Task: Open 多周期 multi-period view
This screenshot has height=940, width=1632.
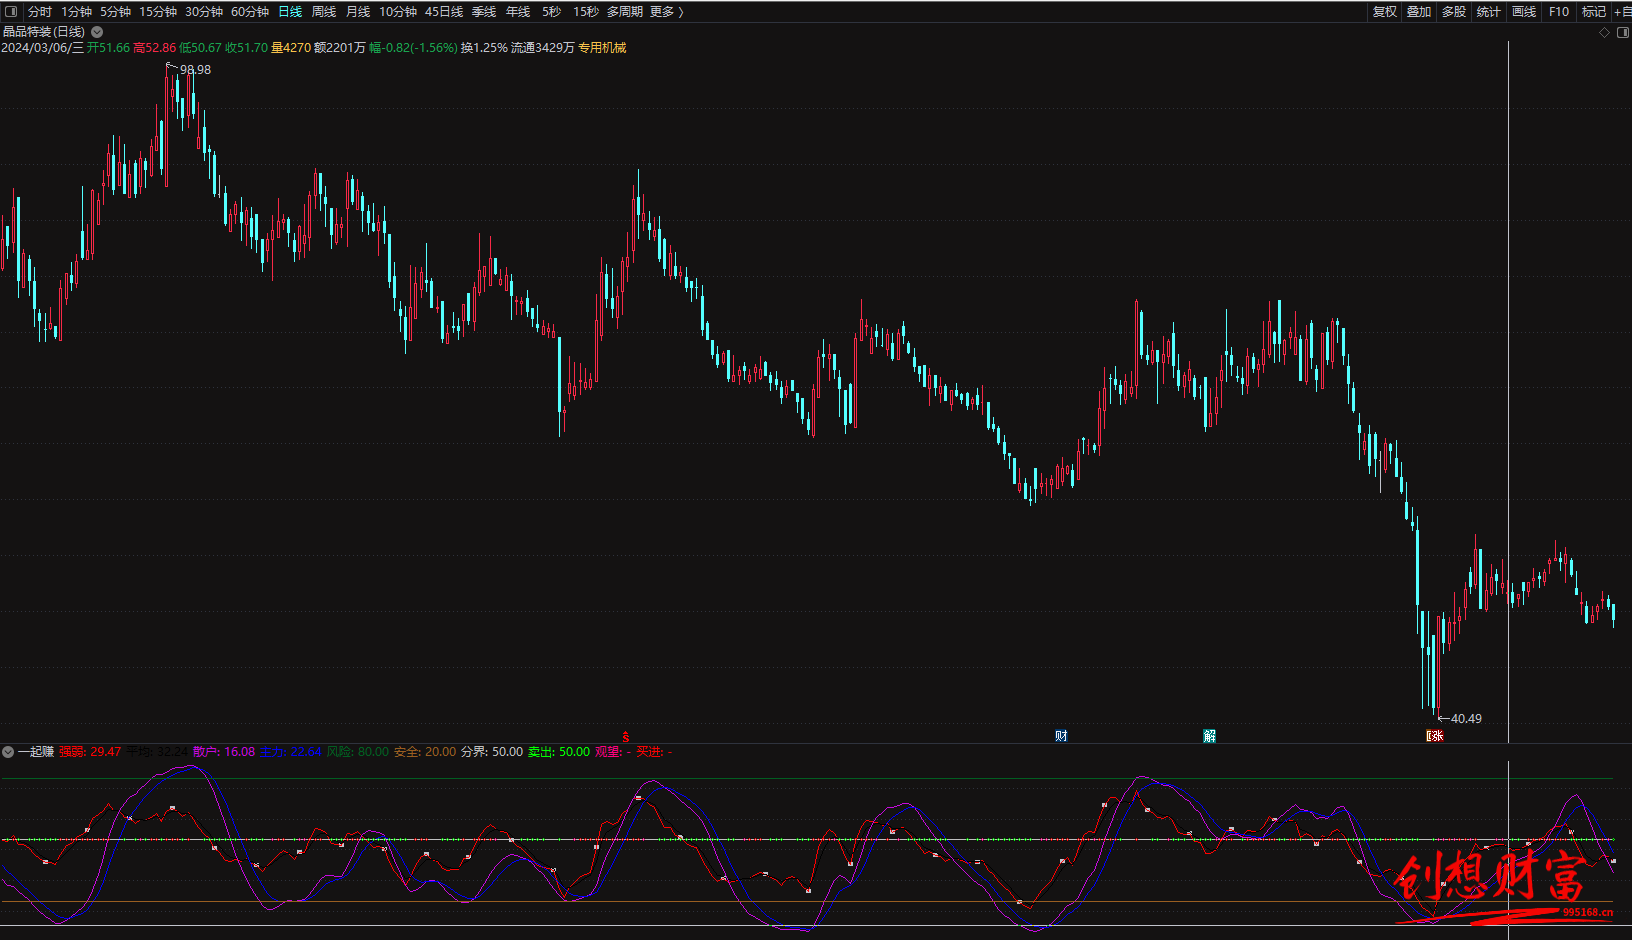Action: (625, 12)
